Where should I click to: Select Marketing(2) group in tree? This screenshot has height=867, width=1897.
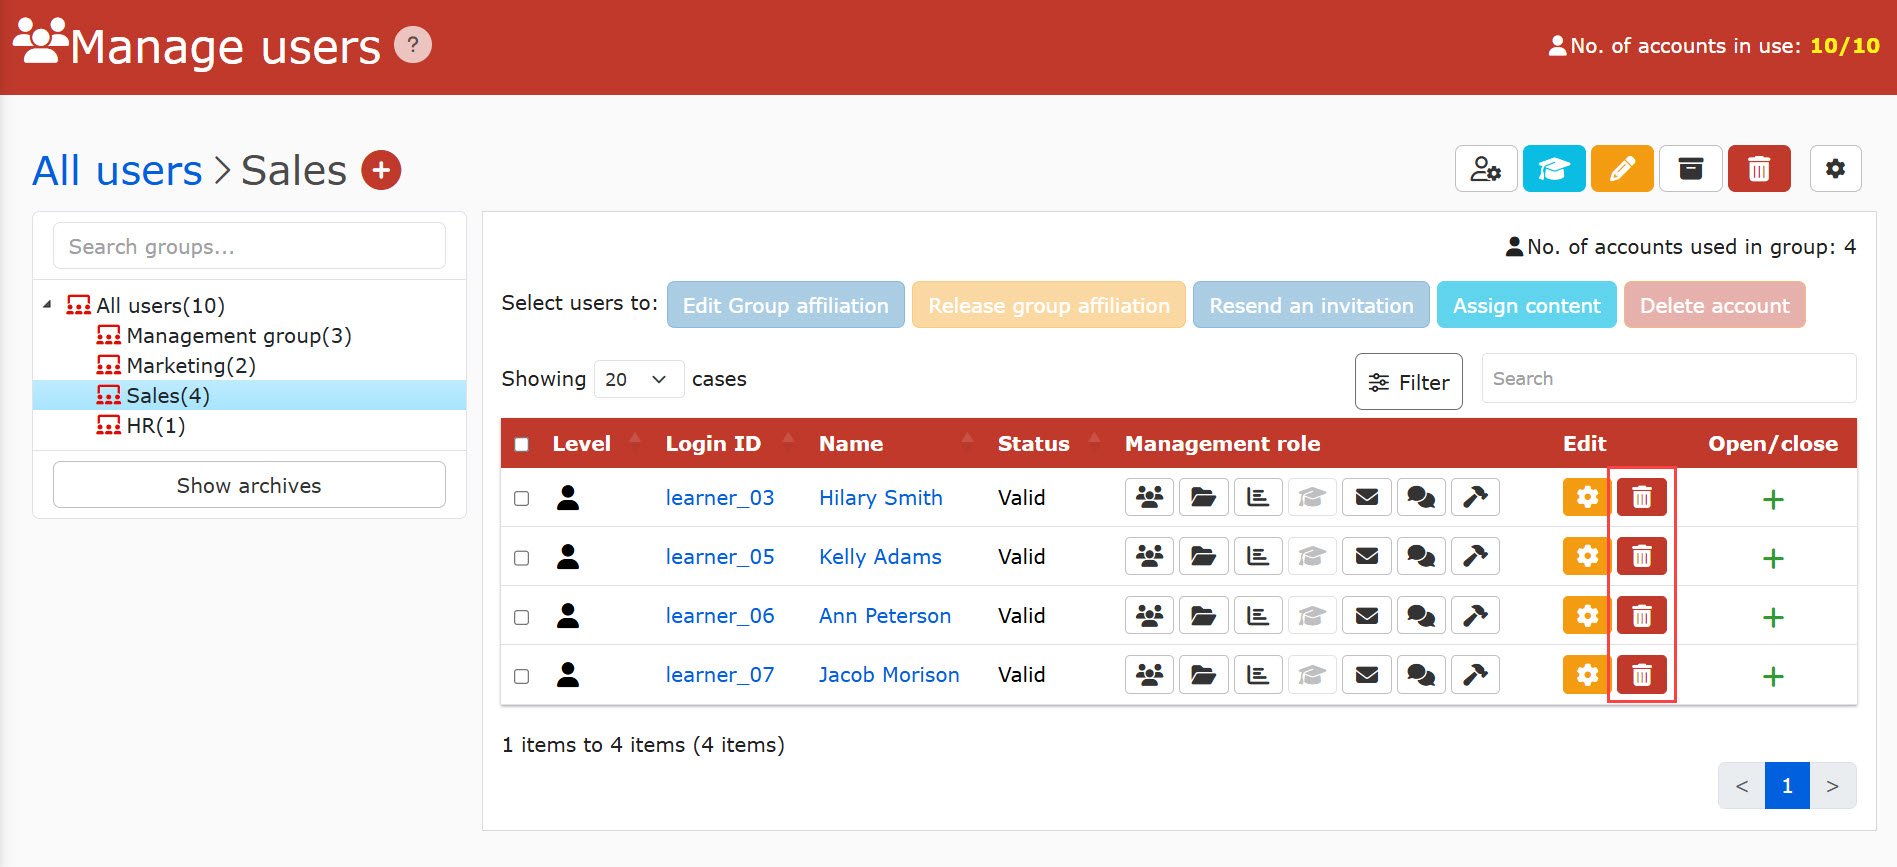[x=191, y=365]
